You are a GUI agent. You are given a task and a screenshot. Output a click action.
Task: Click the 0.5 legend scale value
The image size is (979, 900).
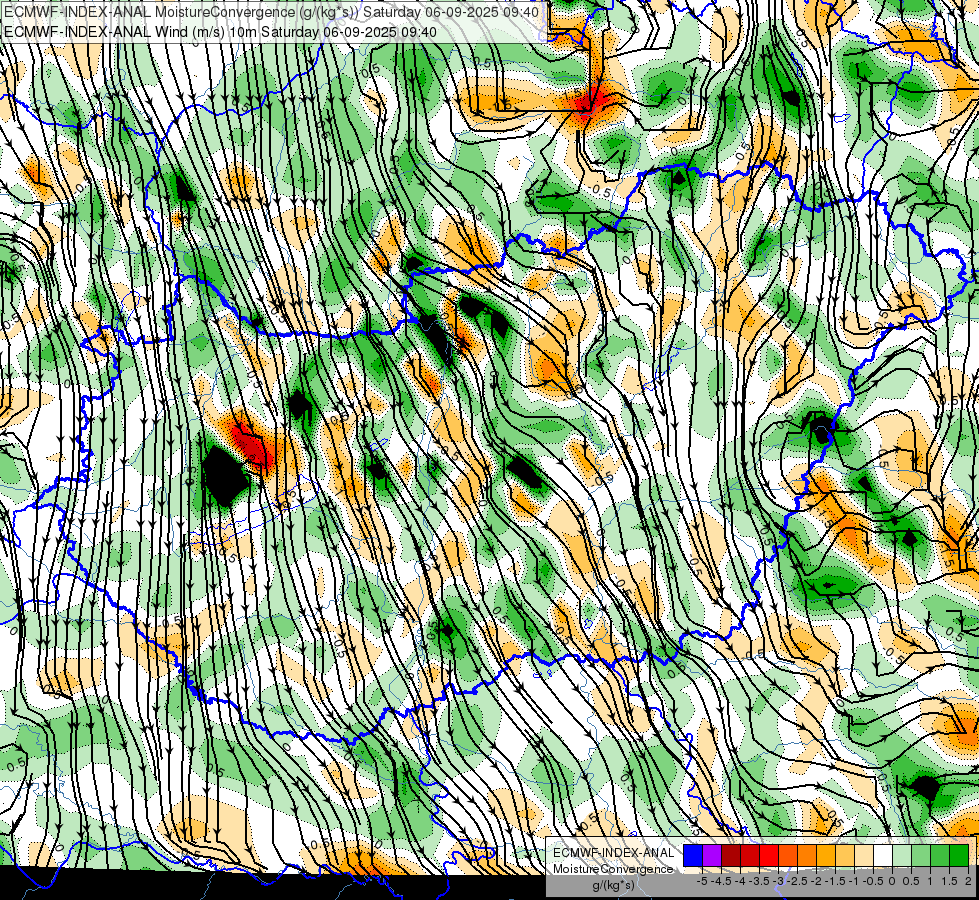pos(911,881)
